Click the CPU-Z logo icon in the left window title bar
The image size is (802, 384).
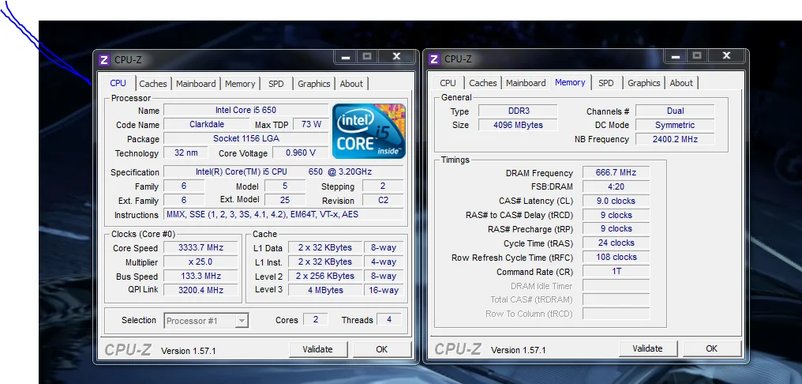104,60
